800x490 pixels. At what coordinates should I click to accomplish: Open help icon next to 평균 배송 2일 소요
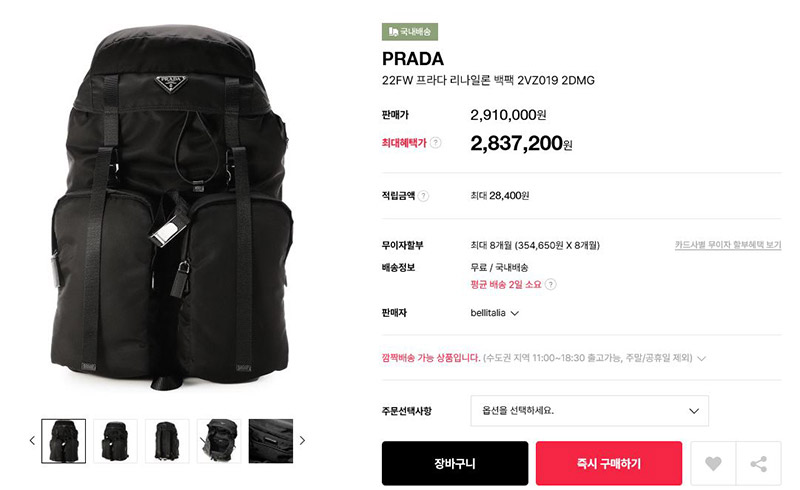pyautogui.click(x=551, y=285)
